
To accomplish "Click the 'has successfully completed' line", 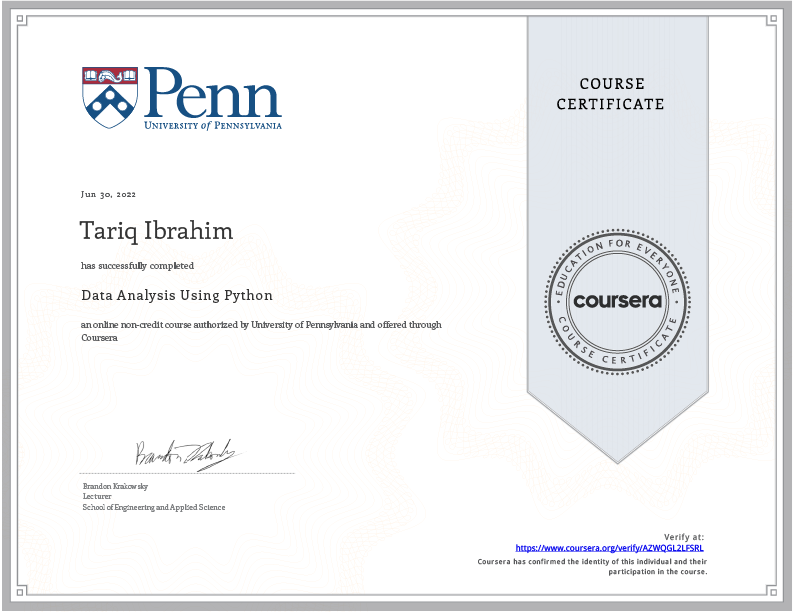I will [x=138, y=266].
